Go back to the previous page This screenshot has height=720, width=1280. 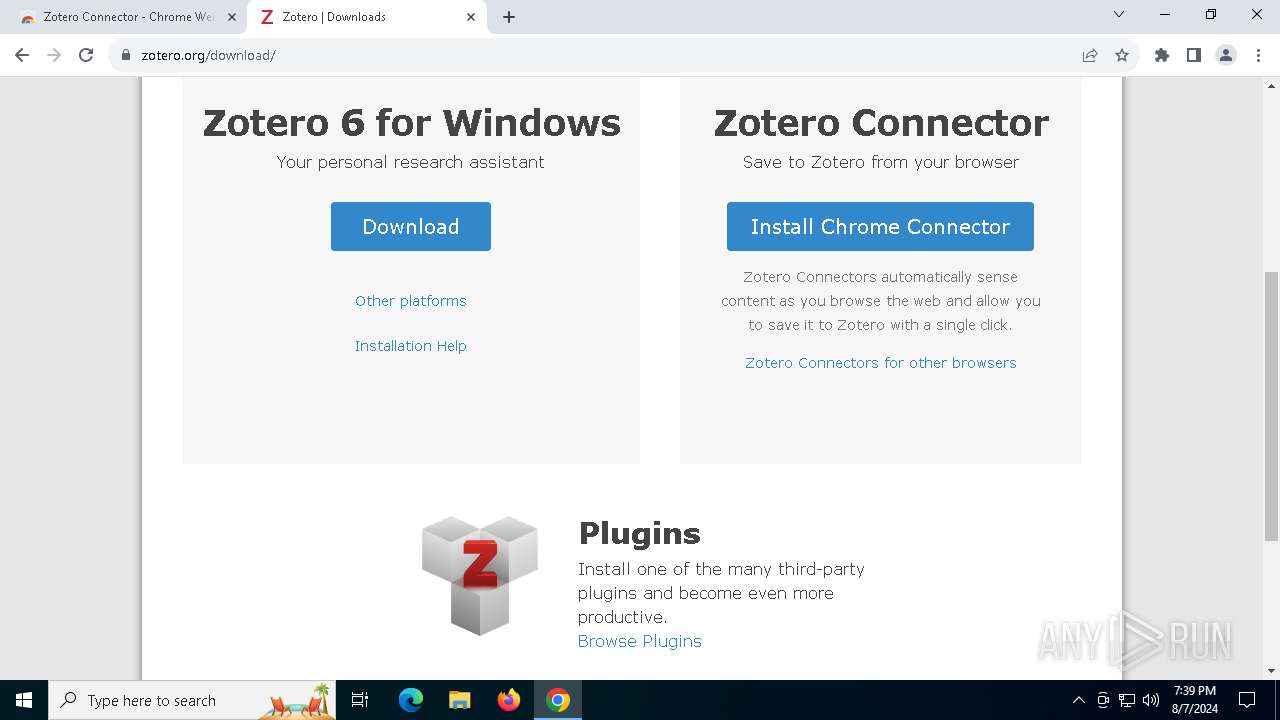[x=22, y=55]
